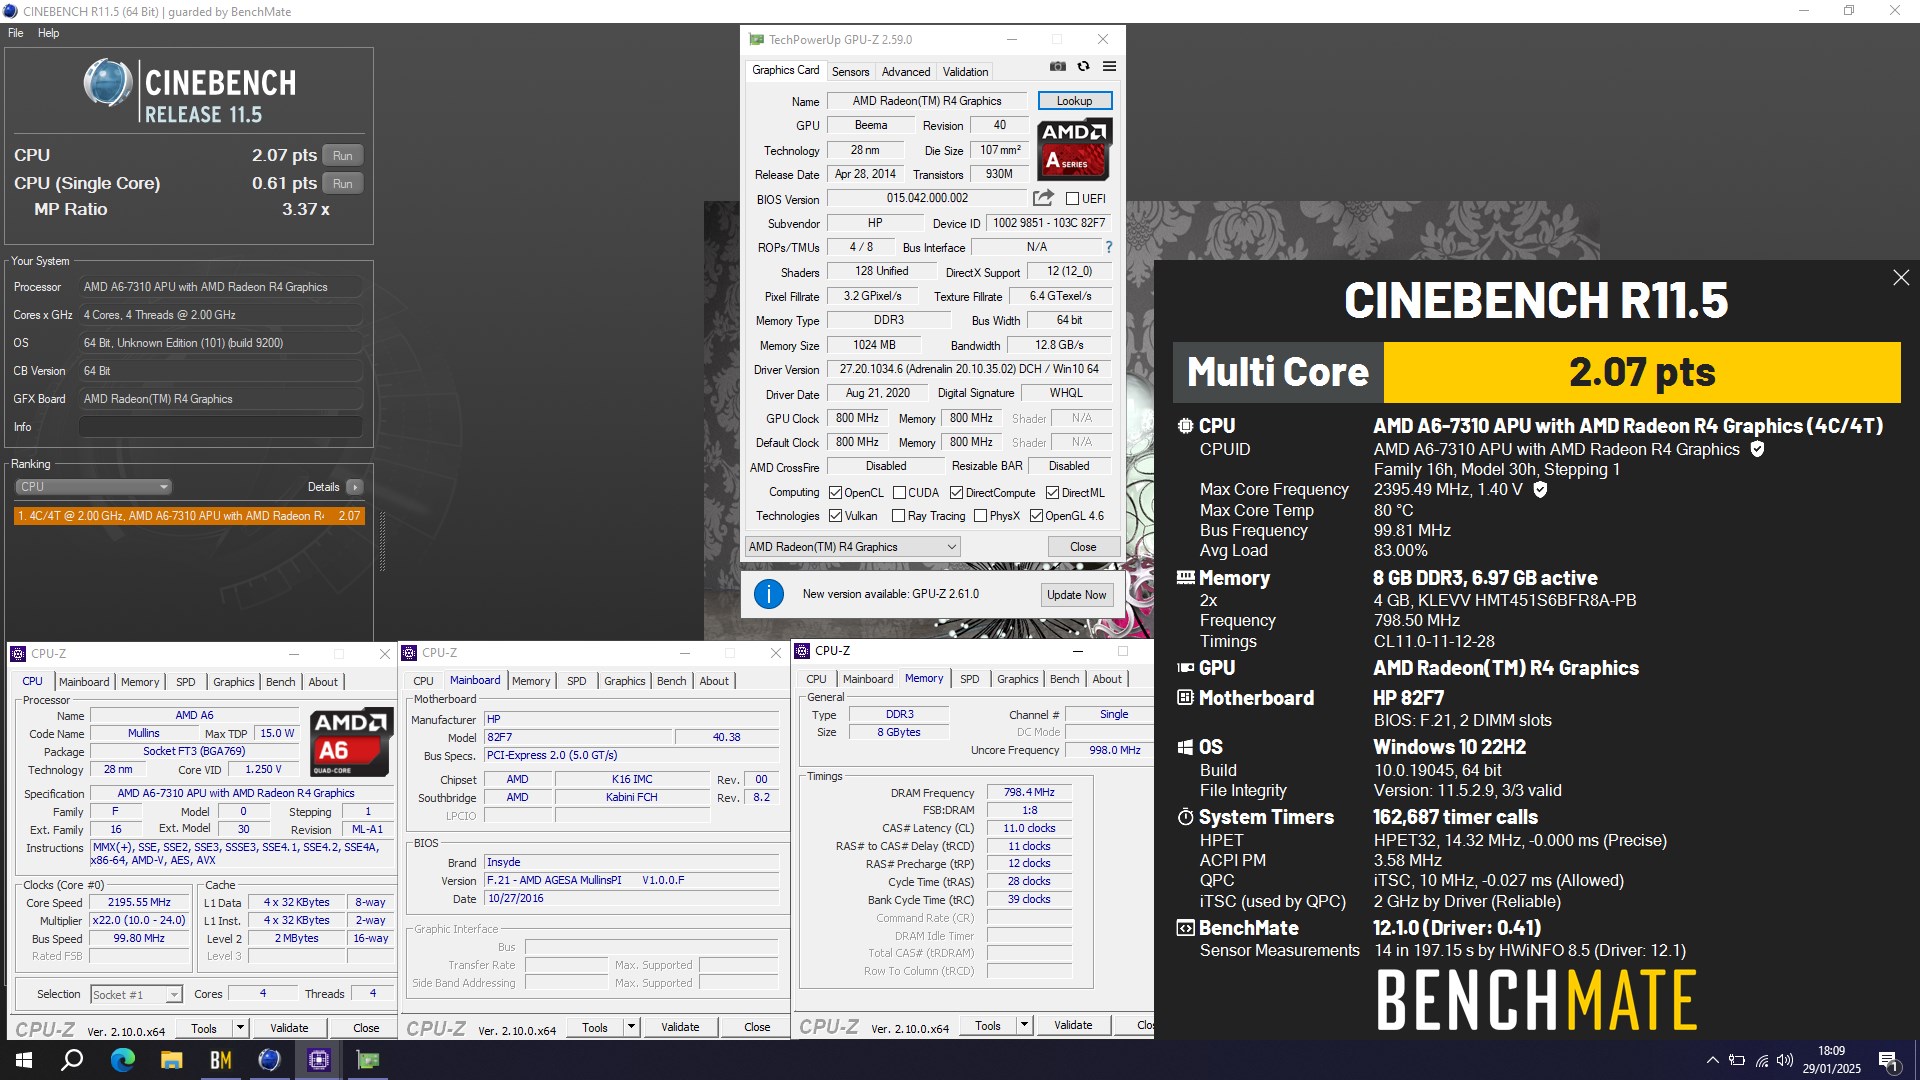Image resolution: width=1920 pixels, height=1080 pixels.
Task: Click Close button in CPU-Z Mainboard window
Action: coord(757,1027)
